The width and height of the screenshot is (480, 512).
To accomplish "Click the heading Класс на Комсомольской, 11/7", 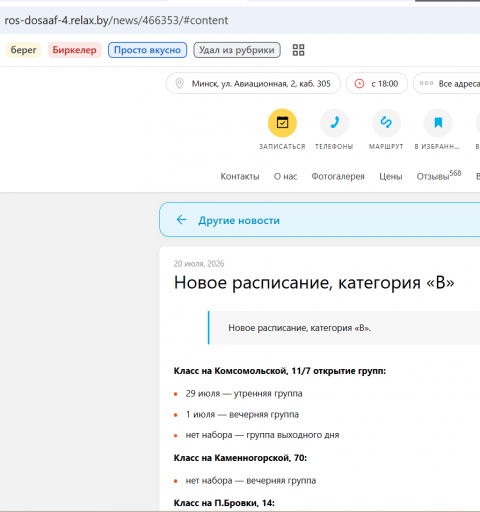I will coord(280,371).
